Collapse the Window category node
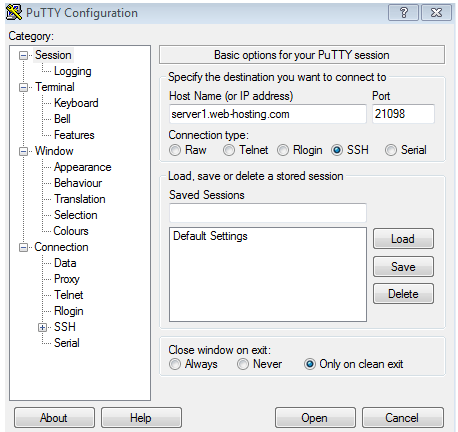This screenshot has width=458, height=432. 23,151
